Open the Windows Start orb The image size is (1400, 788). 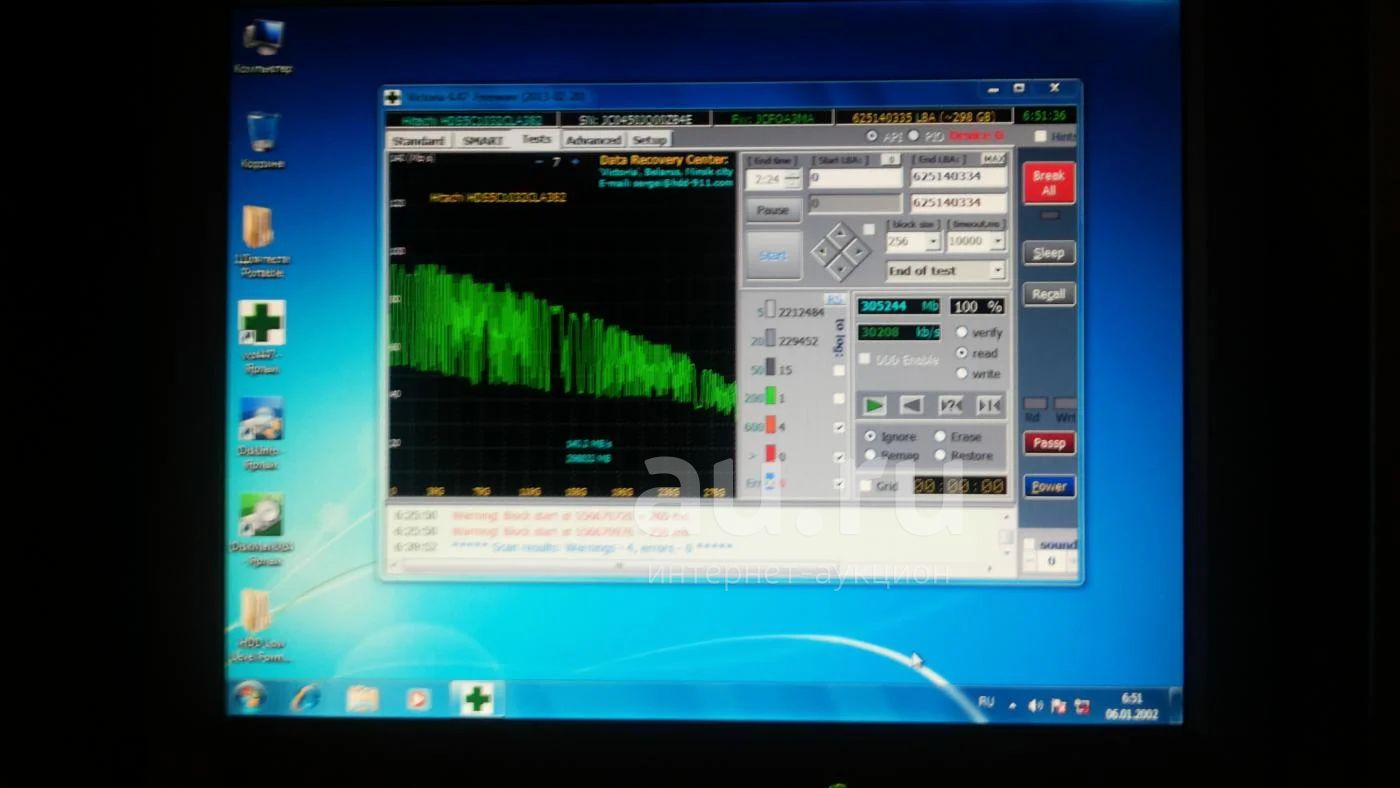click(249, 697)
